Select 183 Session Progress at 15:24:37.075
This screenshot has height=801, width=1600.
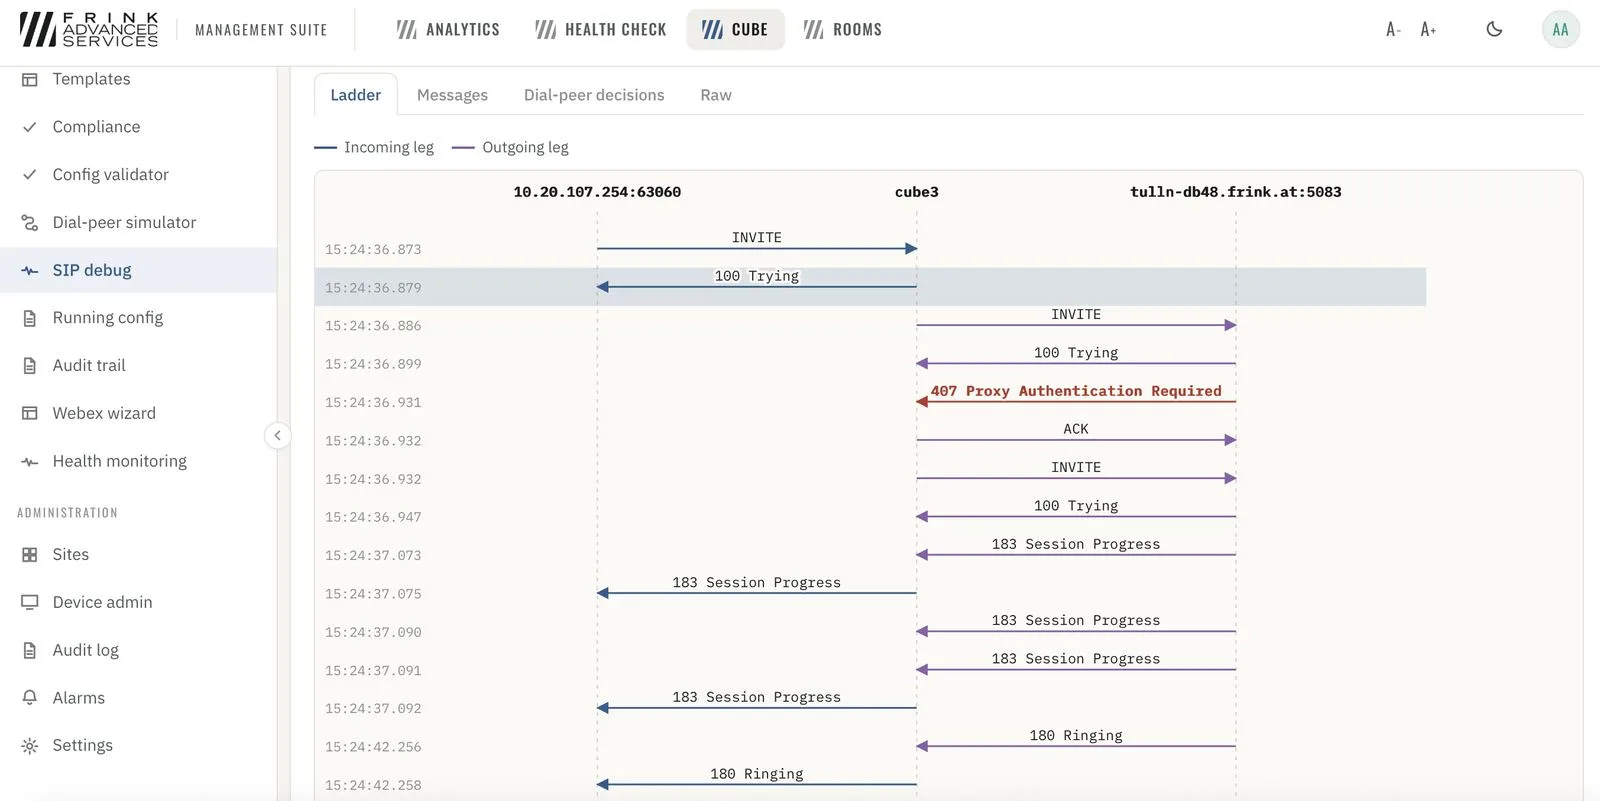coord(757,588)
